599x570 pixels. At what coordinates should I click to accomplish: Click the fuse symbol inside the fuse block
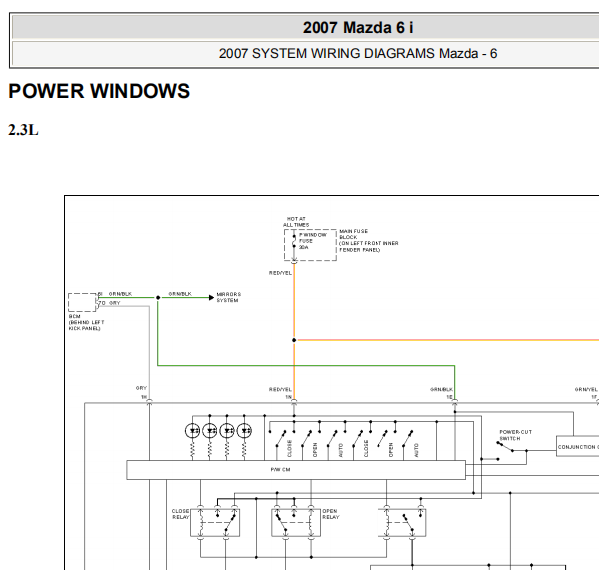click(x=294, y=241)
